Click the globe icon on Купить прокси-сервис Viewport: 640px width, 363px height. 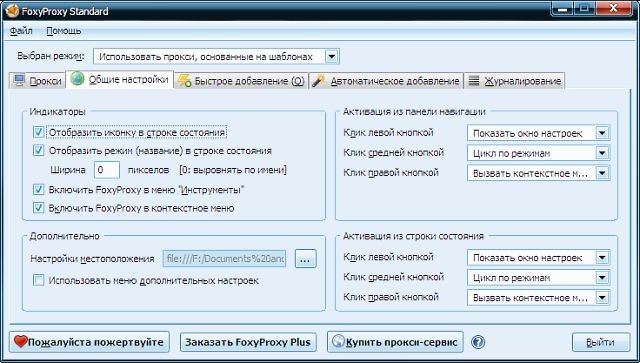click(x=338, y=341)
